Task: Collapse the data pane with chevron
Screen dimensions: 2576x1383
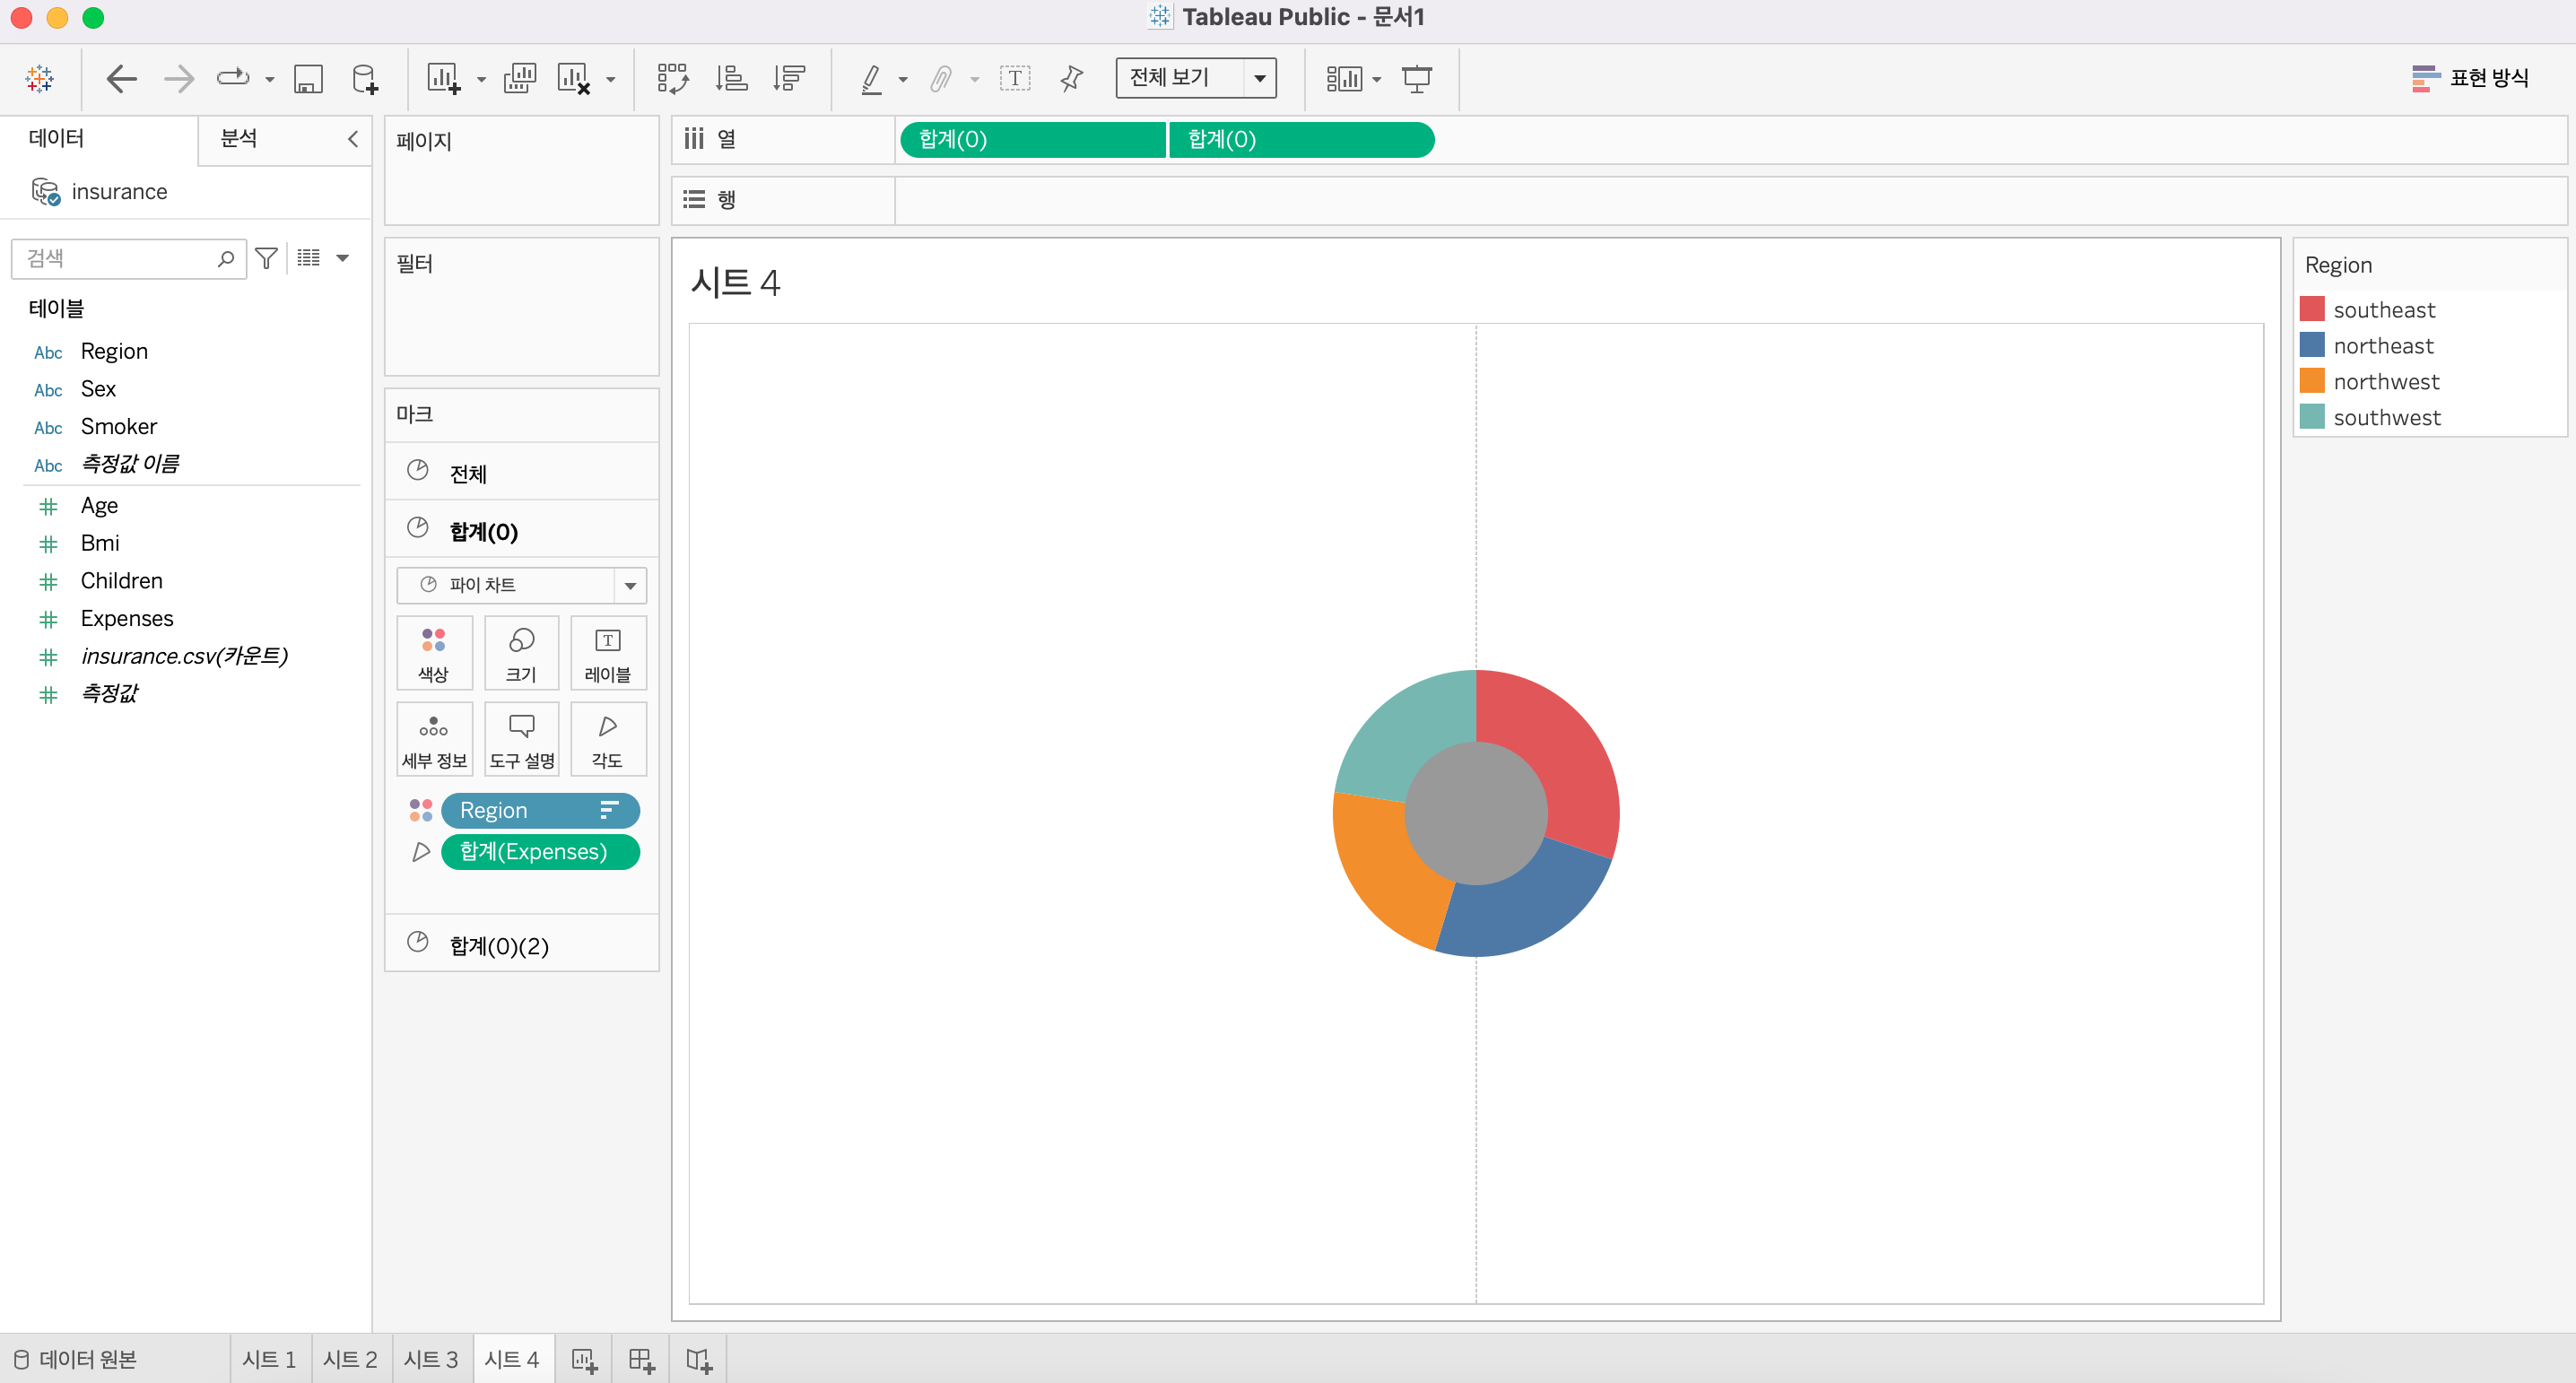Action: [x=352, y=139]
